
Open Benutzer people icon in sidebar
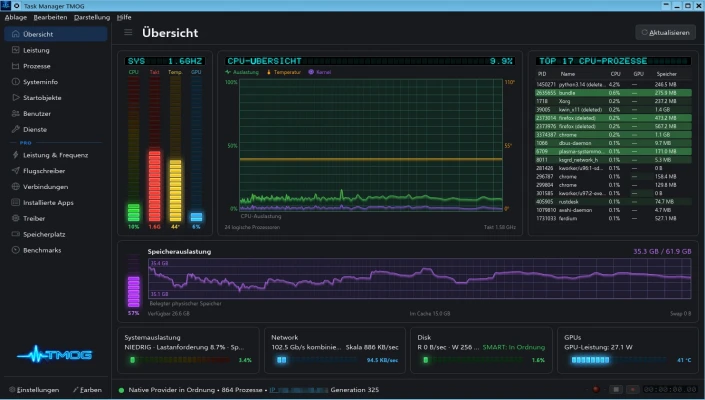[x=16, y=113]
